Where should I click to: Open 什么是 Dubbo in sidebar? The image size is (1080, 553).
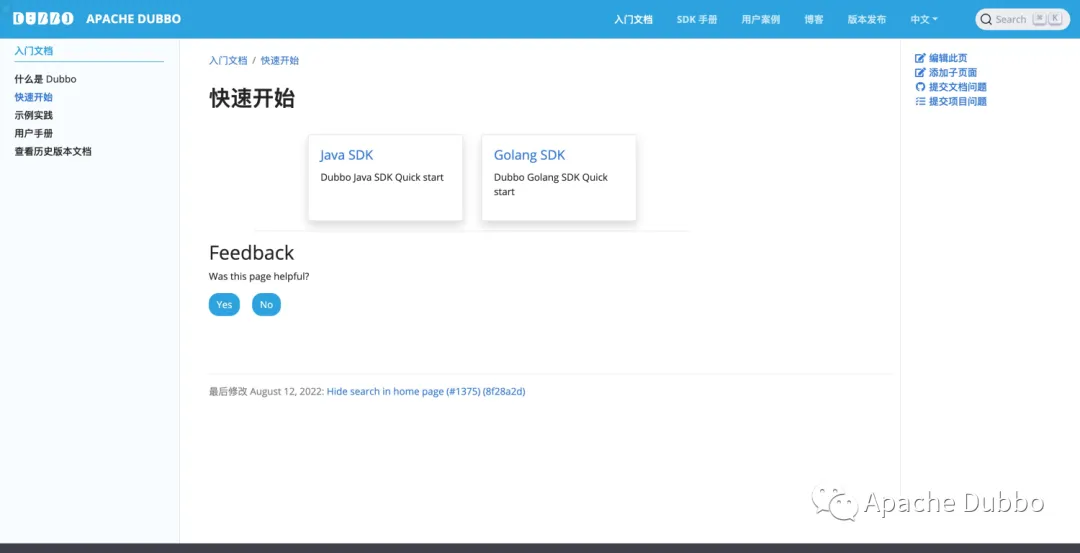tap(45, 79)
